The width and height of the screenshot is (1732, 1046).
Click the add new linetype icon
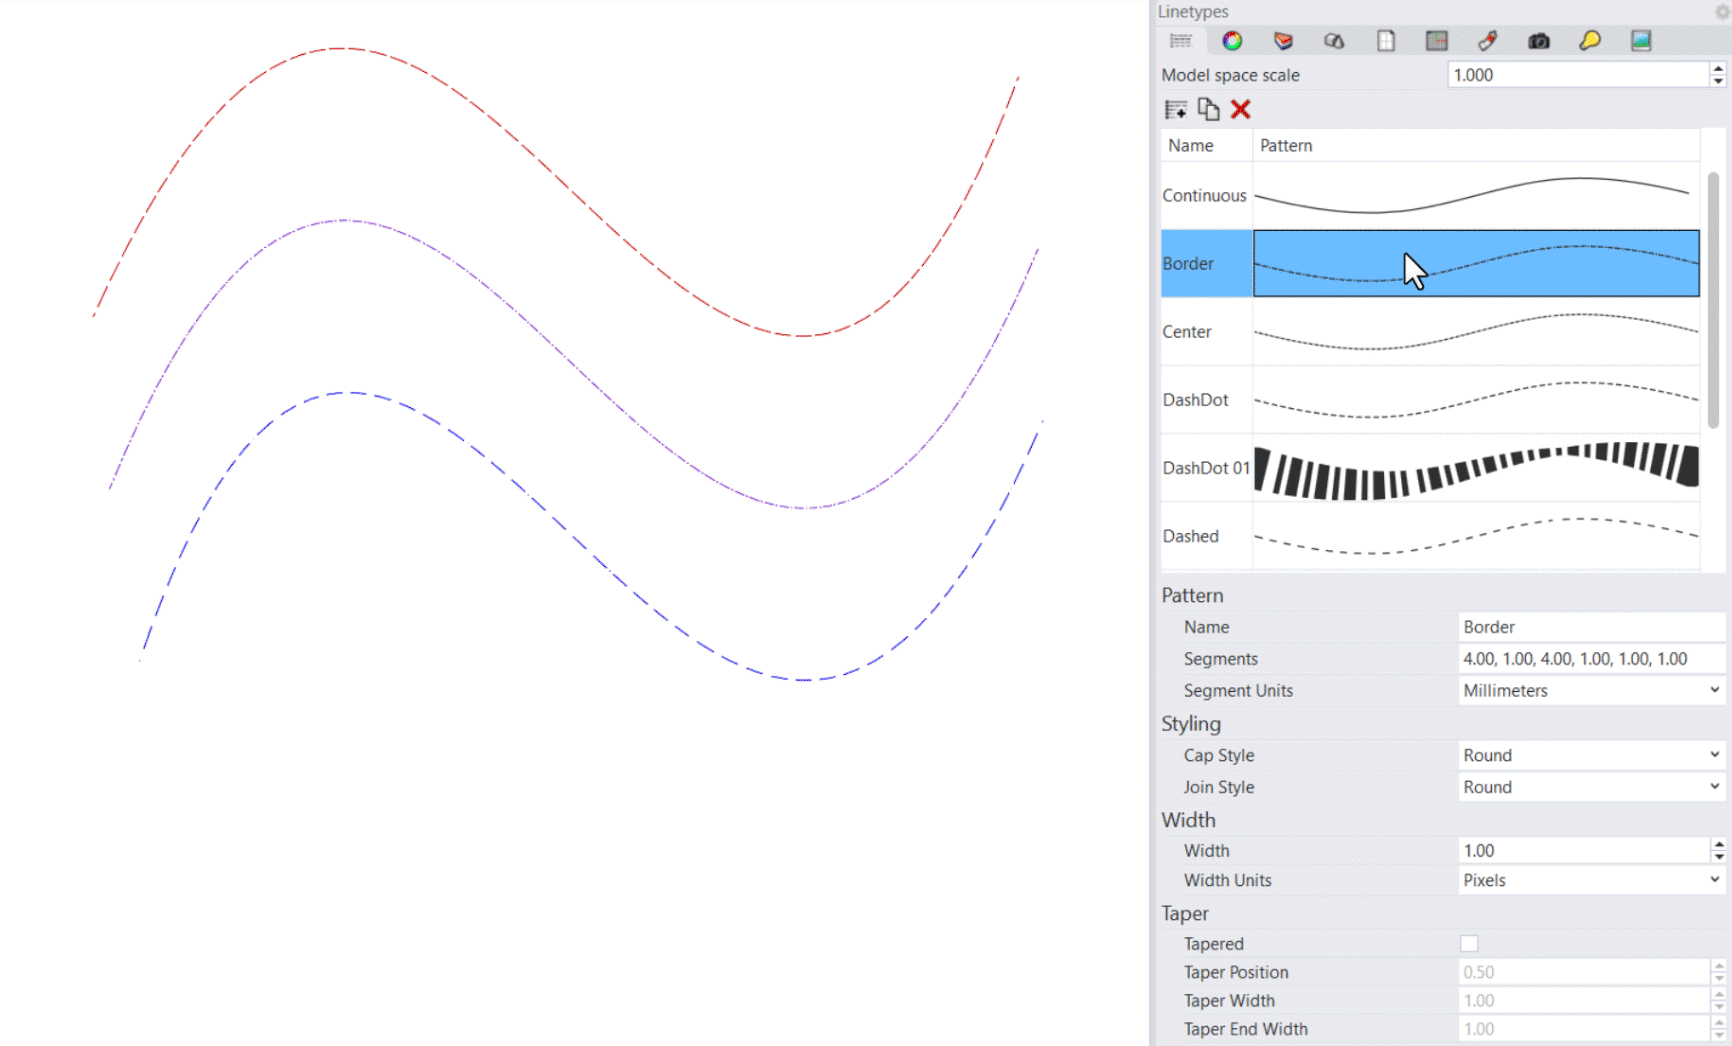pyautogui.click(x=1177, y=109)
